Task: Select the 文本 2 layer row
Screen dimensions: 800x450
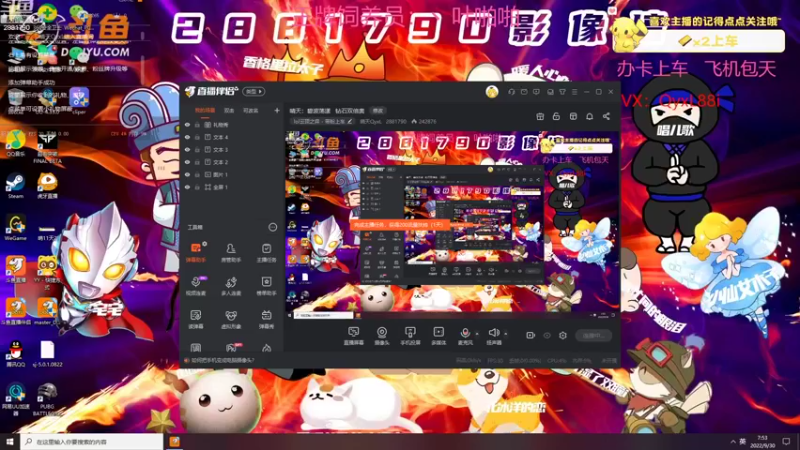Action: click(233, 162)
